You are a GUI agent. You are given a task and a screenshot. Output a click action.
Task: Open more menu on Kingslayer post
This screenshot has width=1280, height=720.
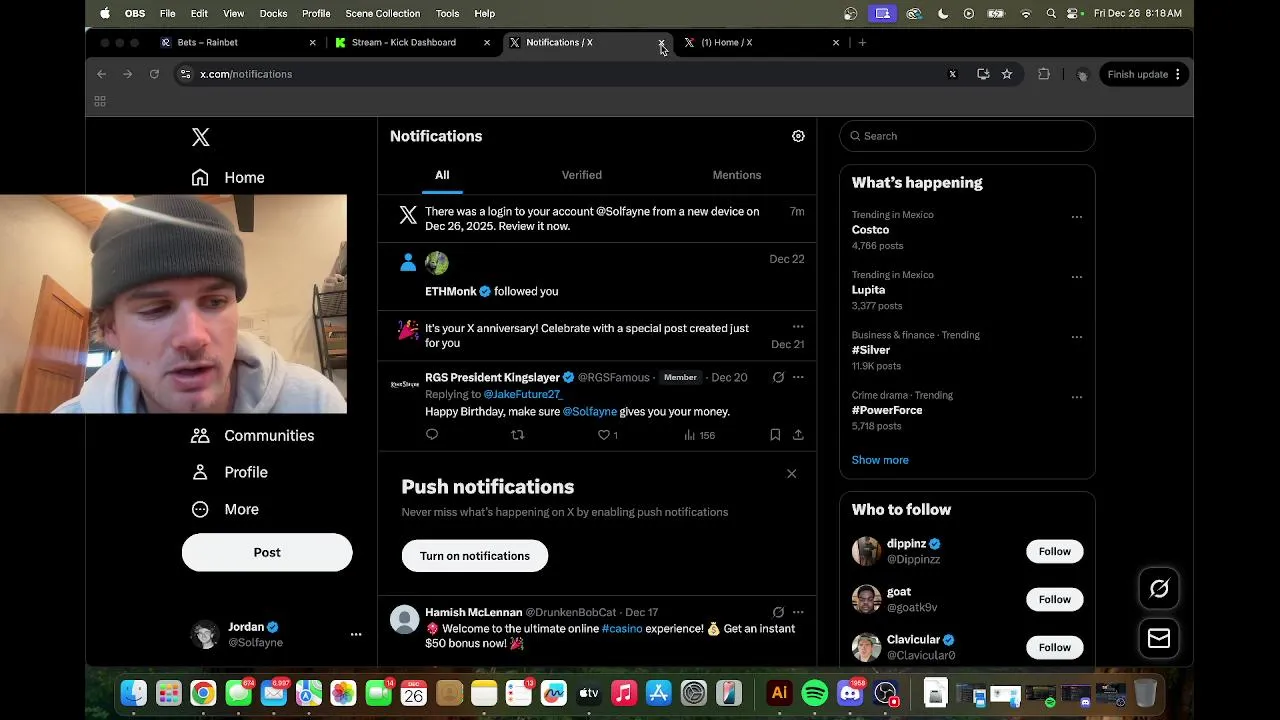[x=798, y=377]
